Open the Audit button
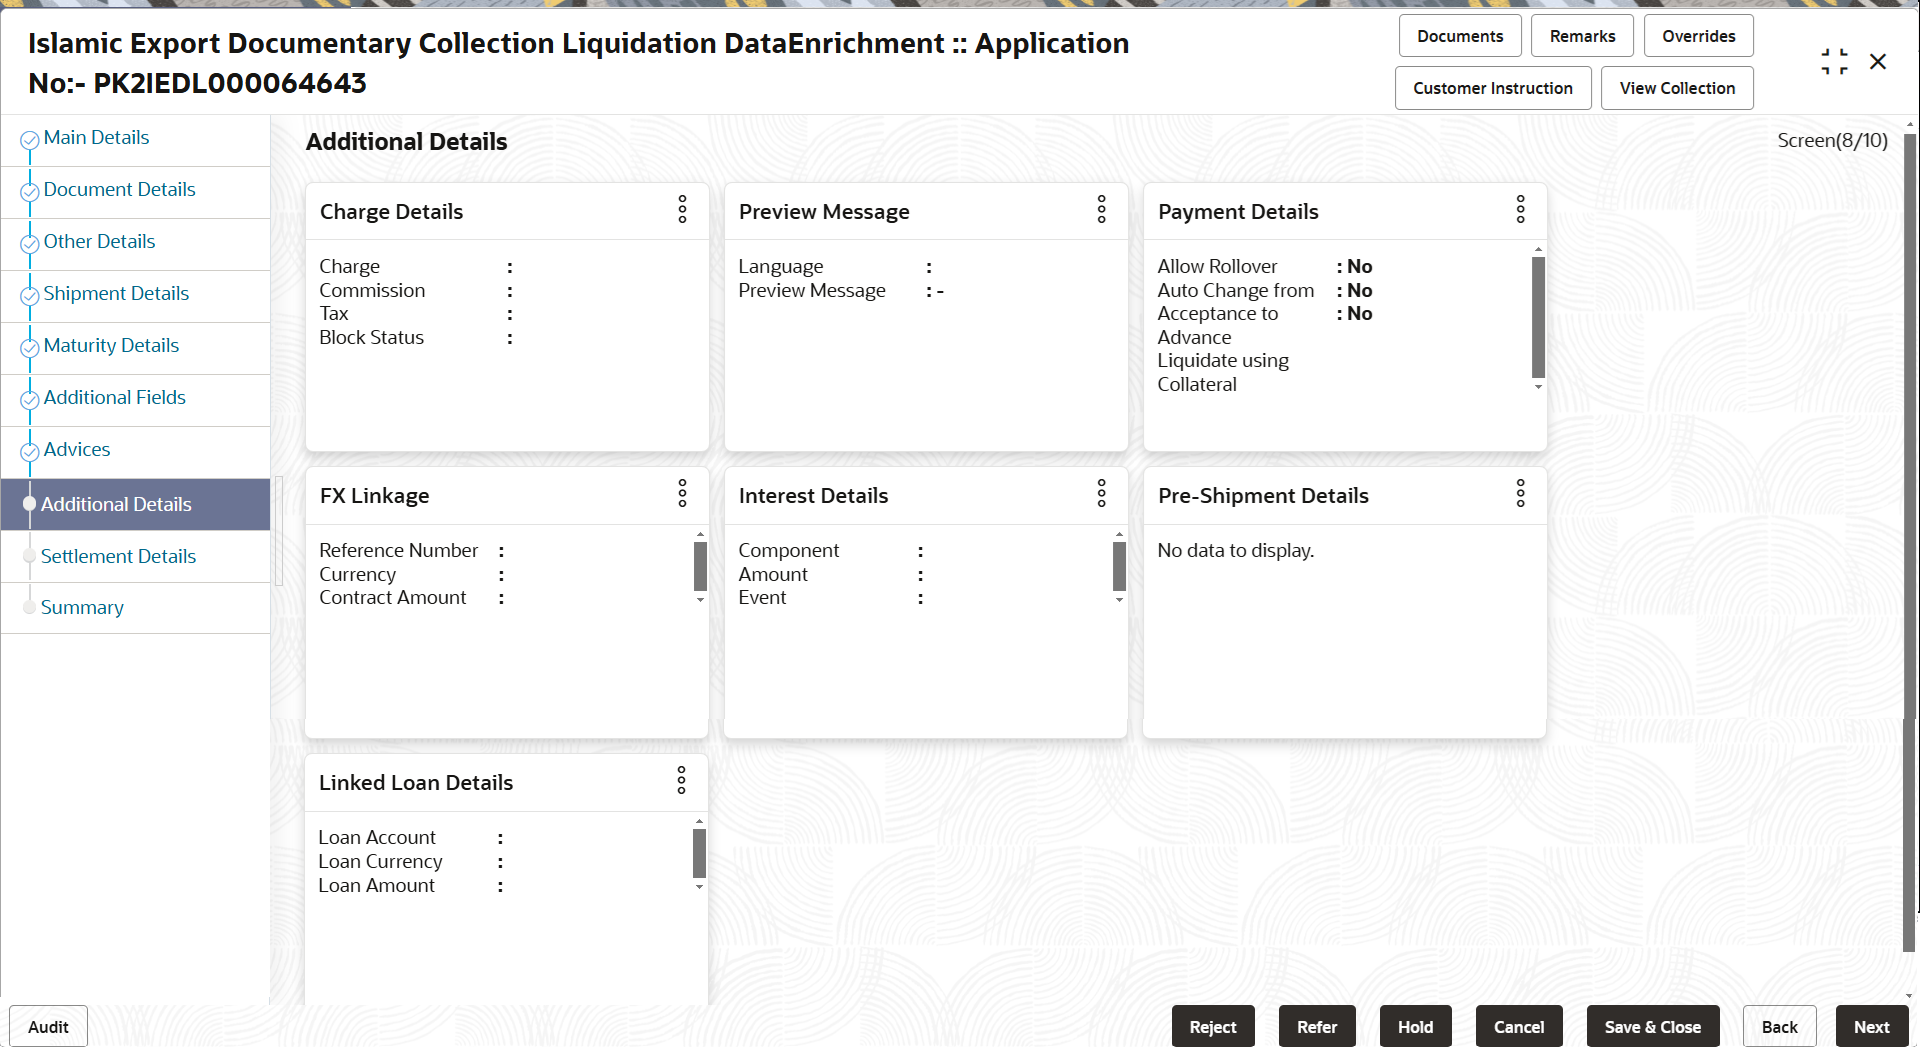 (48, 1027)
